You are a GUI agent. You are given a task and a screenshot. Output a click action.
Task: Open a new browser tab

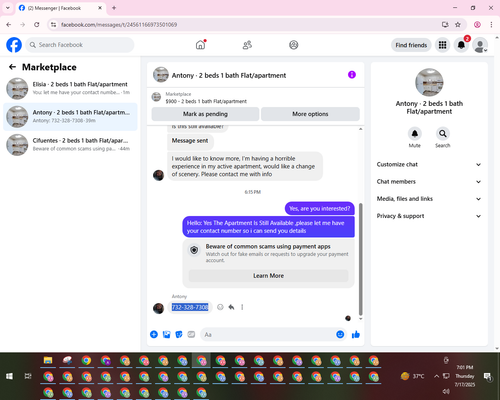point(114,8)
